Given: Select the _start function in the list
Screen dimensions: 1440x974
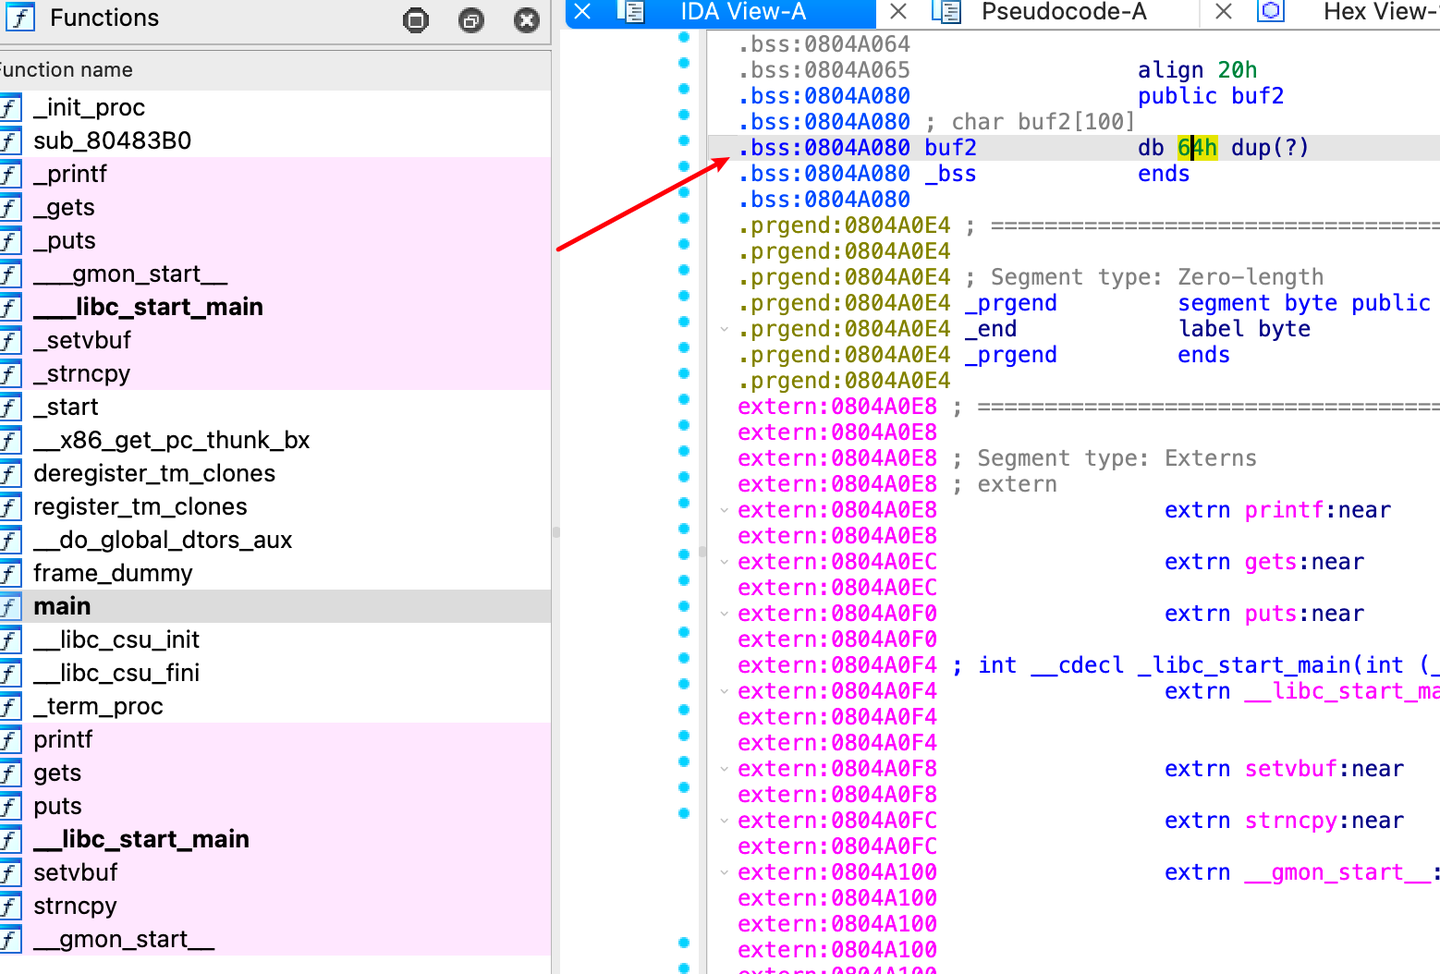Looking at the screenshot, I should (x=65, y=407).
